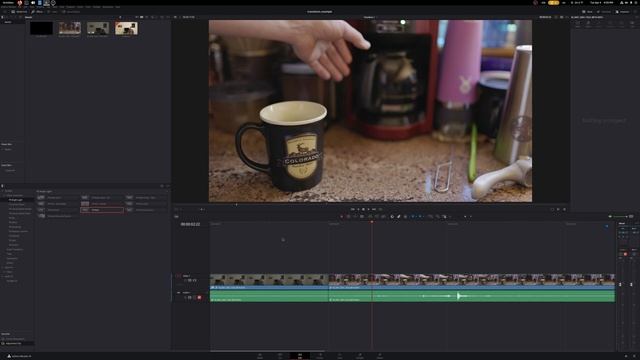Lock the Audio 1 track
Image resolution: width=640 pixels, height=360 pixels.
(x=185, y=297)
